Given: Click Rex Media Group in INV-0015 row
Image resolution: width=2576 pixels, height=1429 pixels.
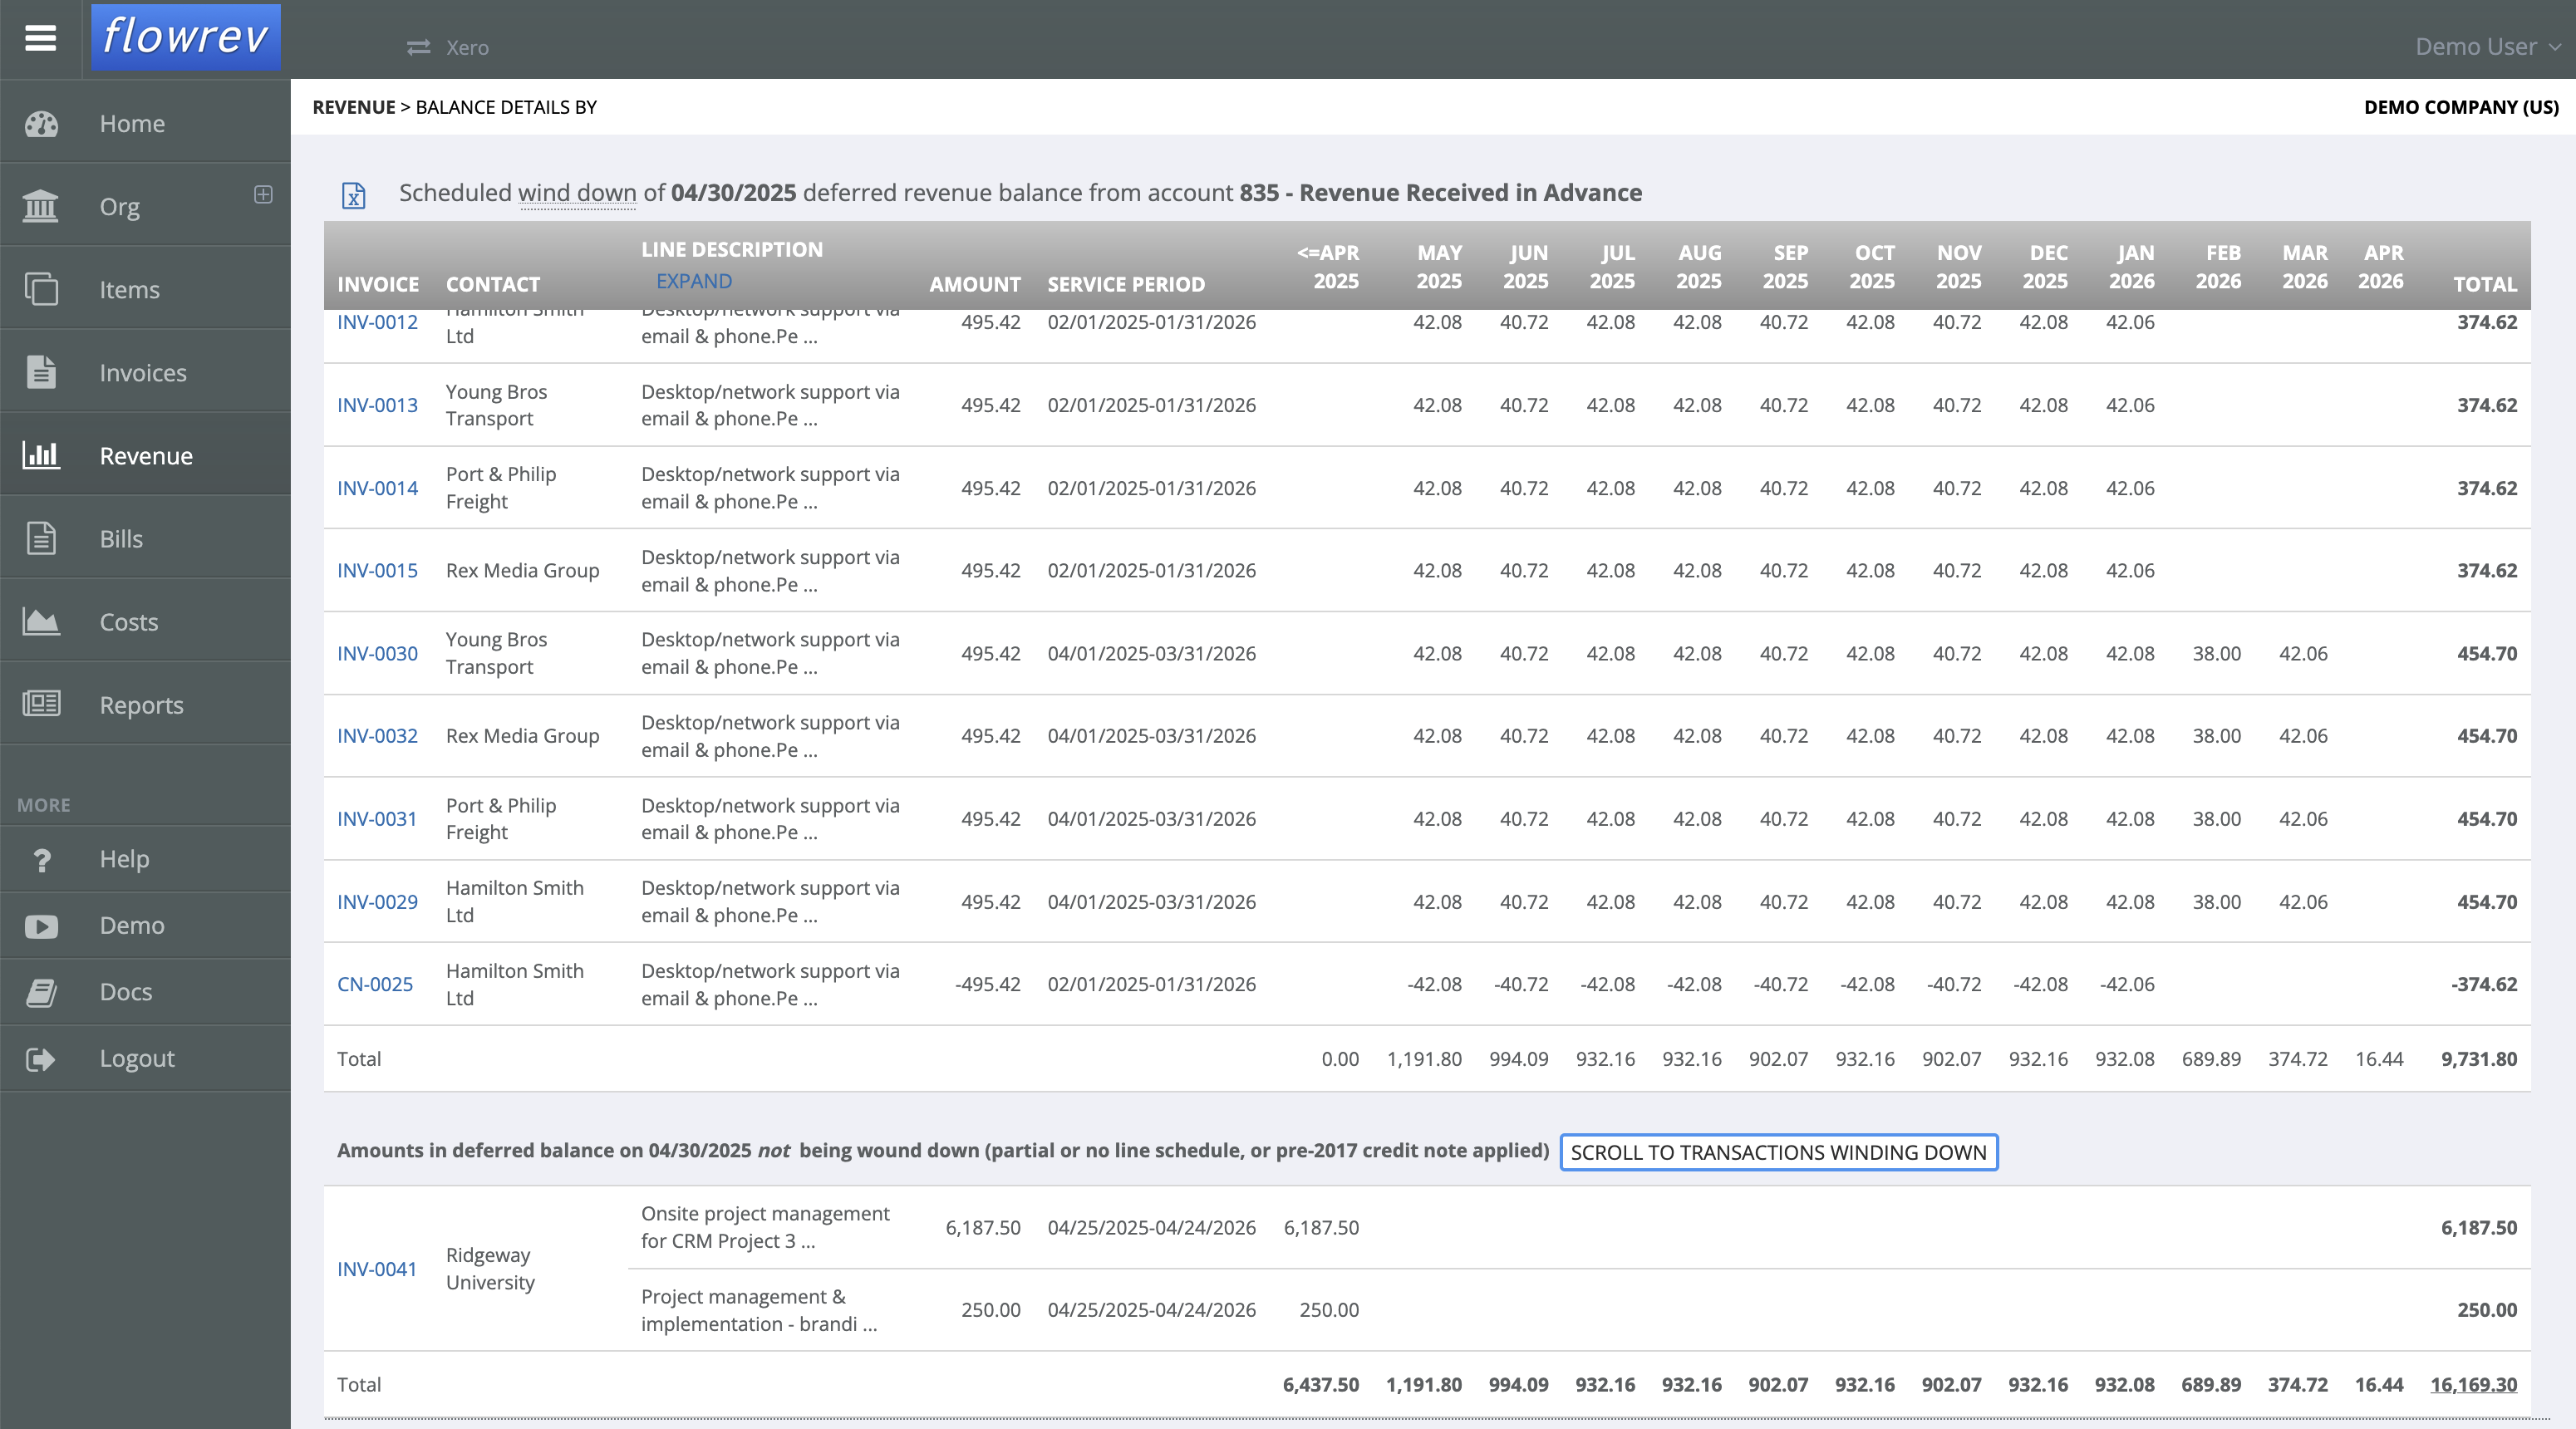Looking at the screenshot, I should coord(523,570).
